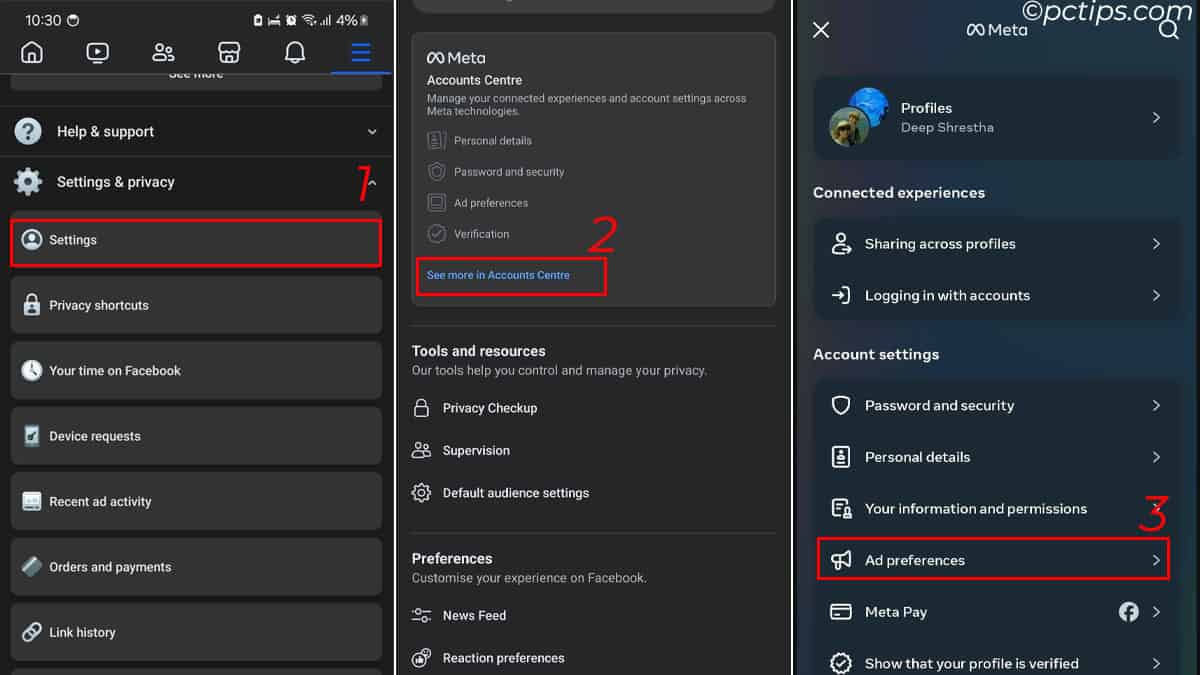Viewport: 1200px width, 675px height.
Task: Click the Password and security shield icon
Action: [x=841, y=406]
